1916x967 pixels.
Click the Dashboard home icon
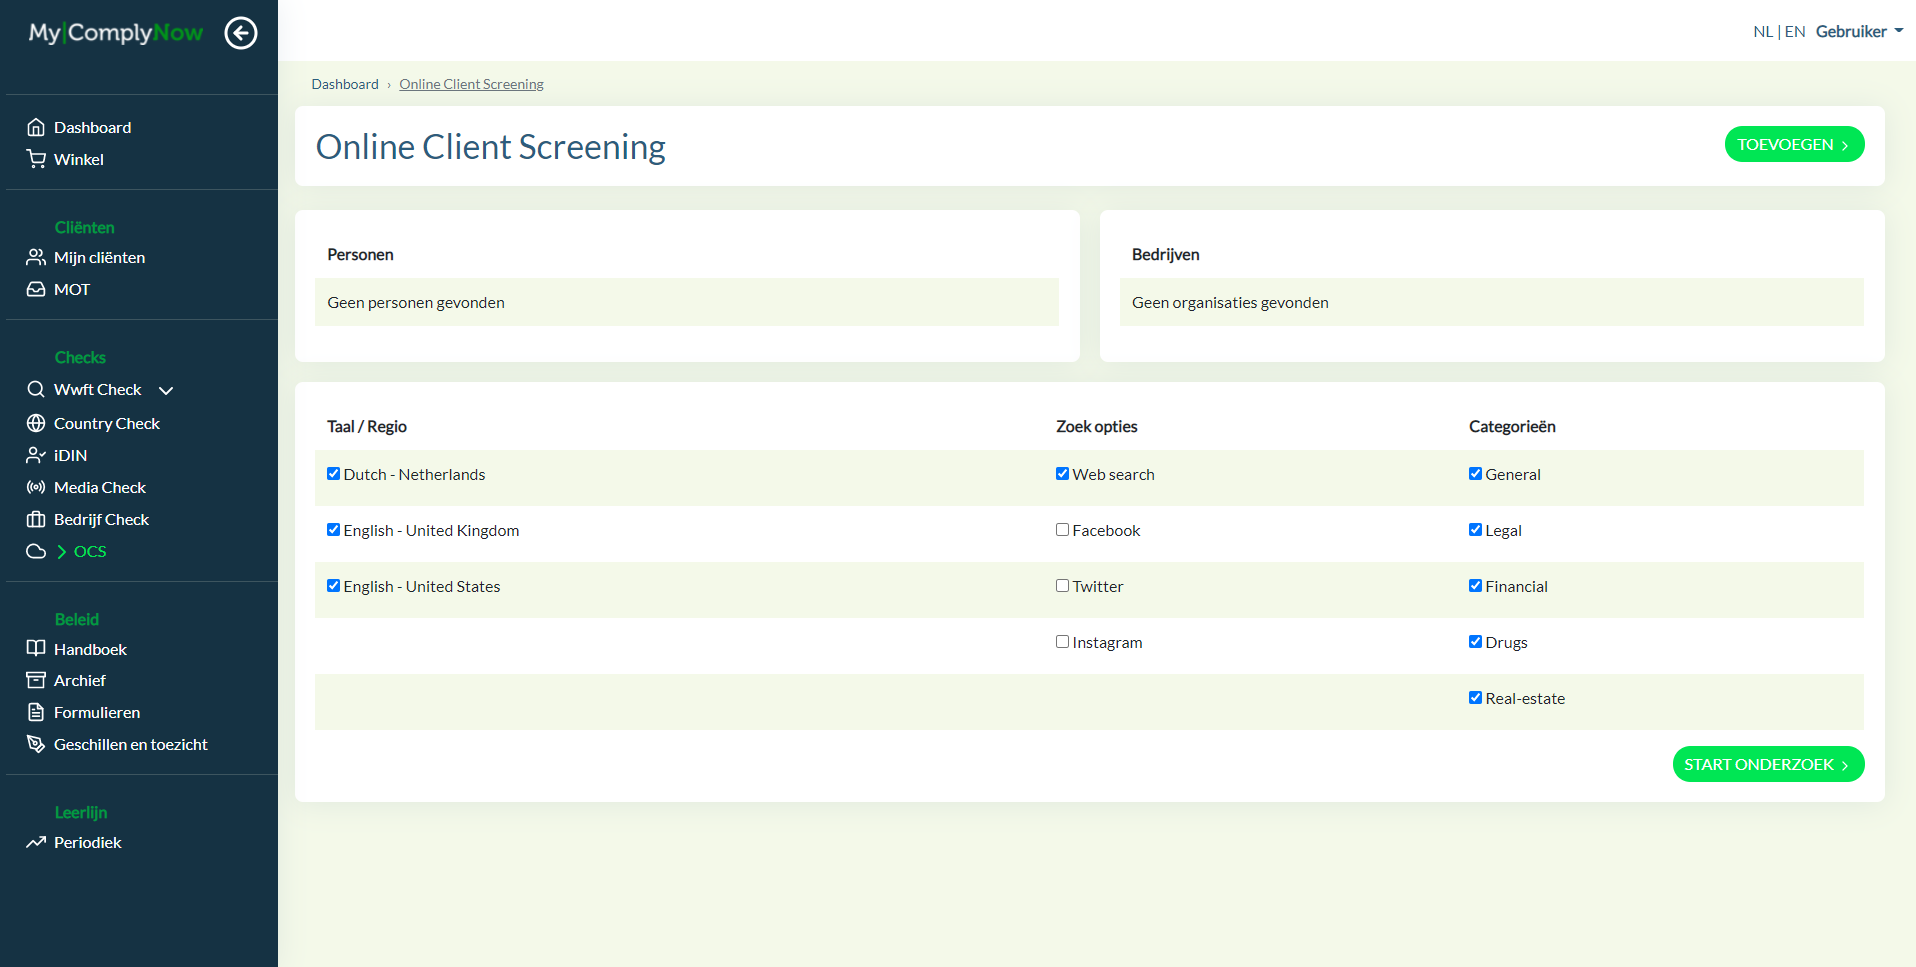(36, 127)
